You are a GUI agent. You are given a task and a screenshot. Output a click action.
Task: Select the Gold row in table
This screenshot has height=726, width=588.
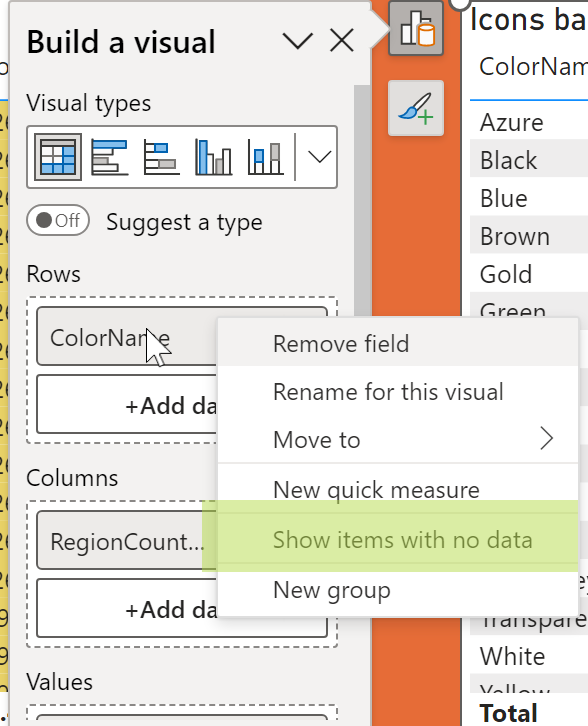[529, 274]
